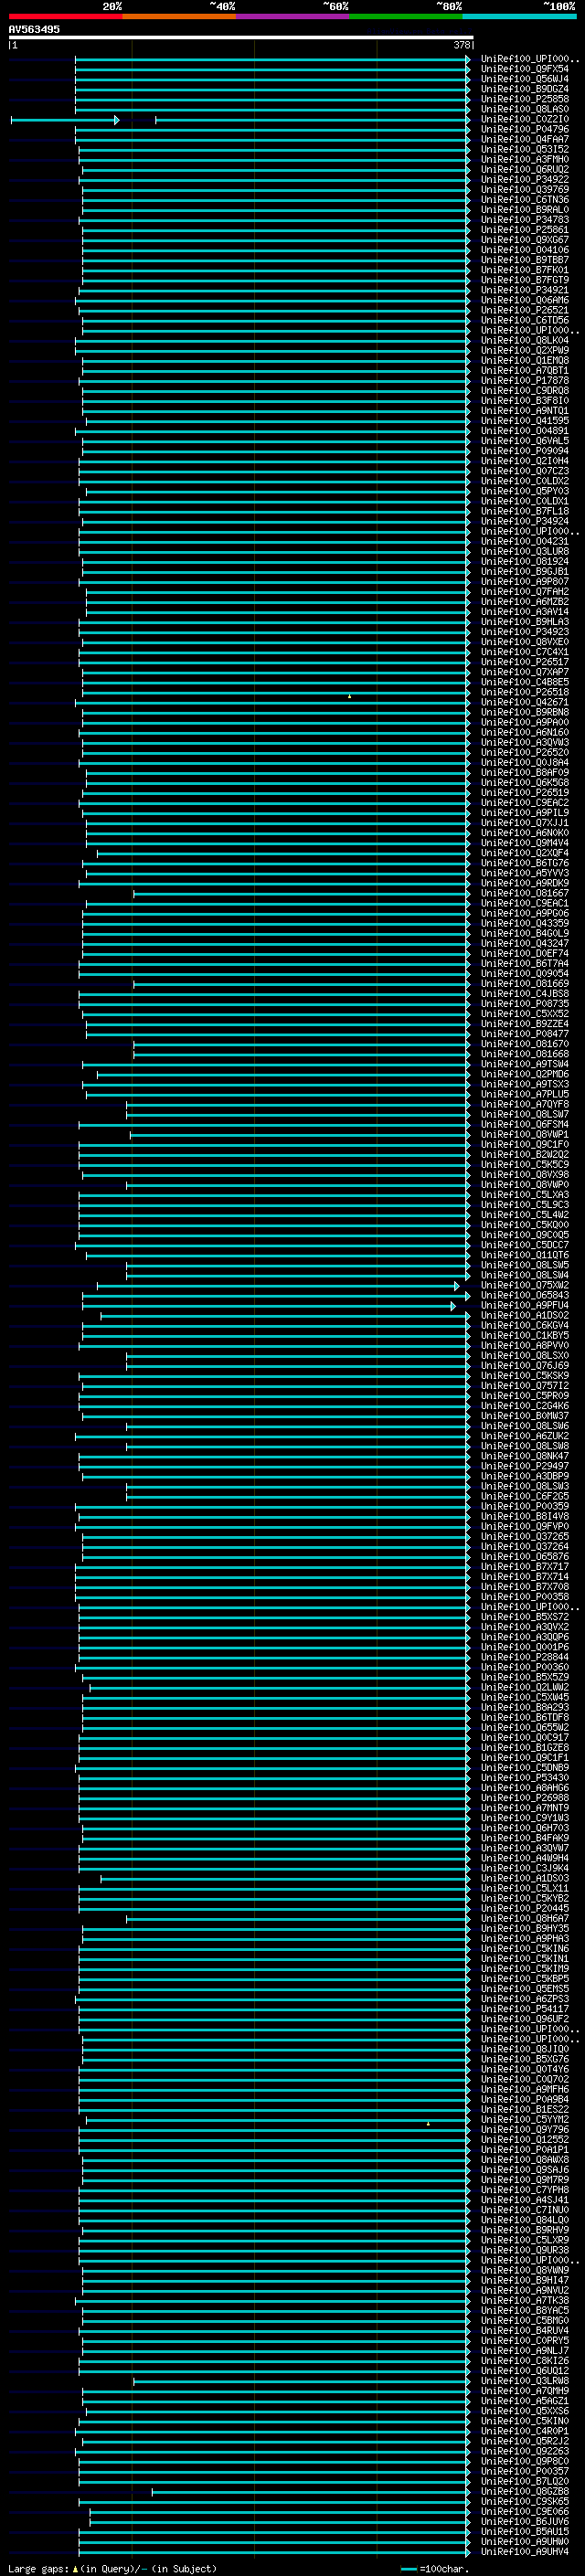Viewport: 585px width, 2576px height.
Task: Click the split alignment bar for C0Z2I0
Action: point(240,120)
